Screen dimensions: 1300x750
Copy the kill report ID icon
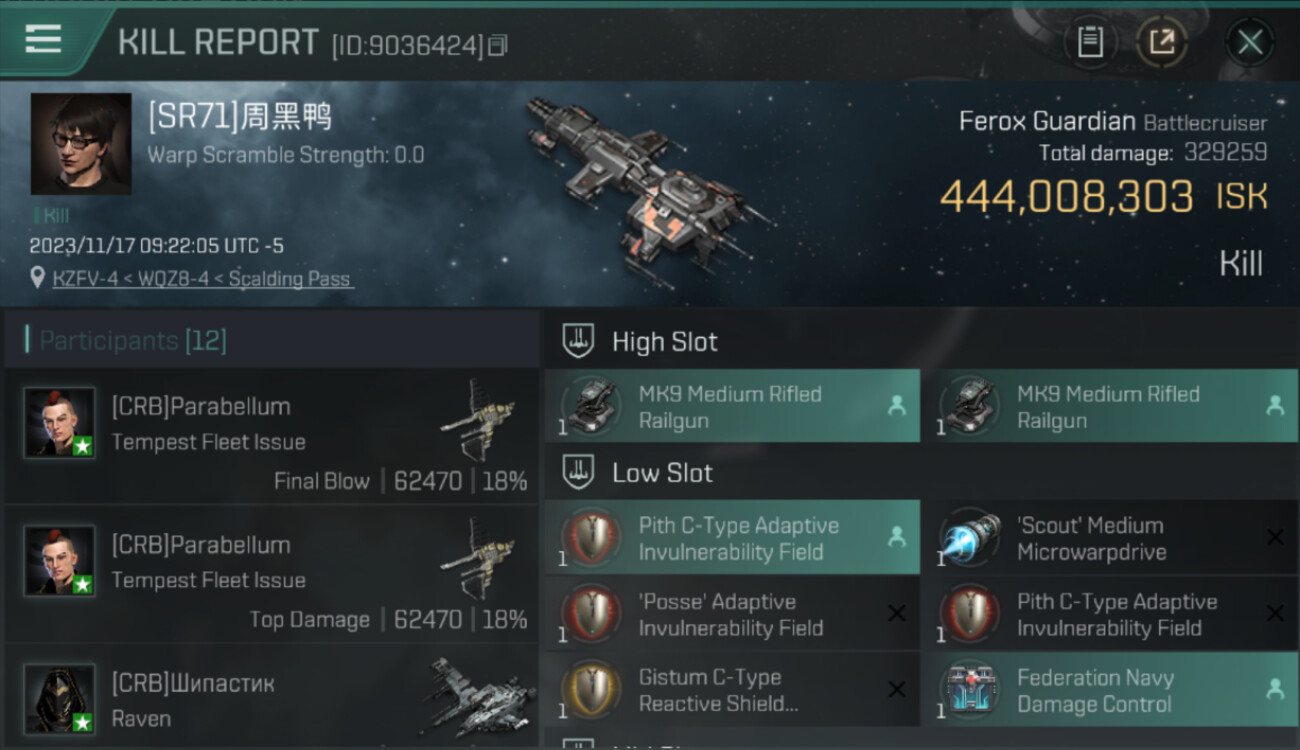click(x=498, y=46)
